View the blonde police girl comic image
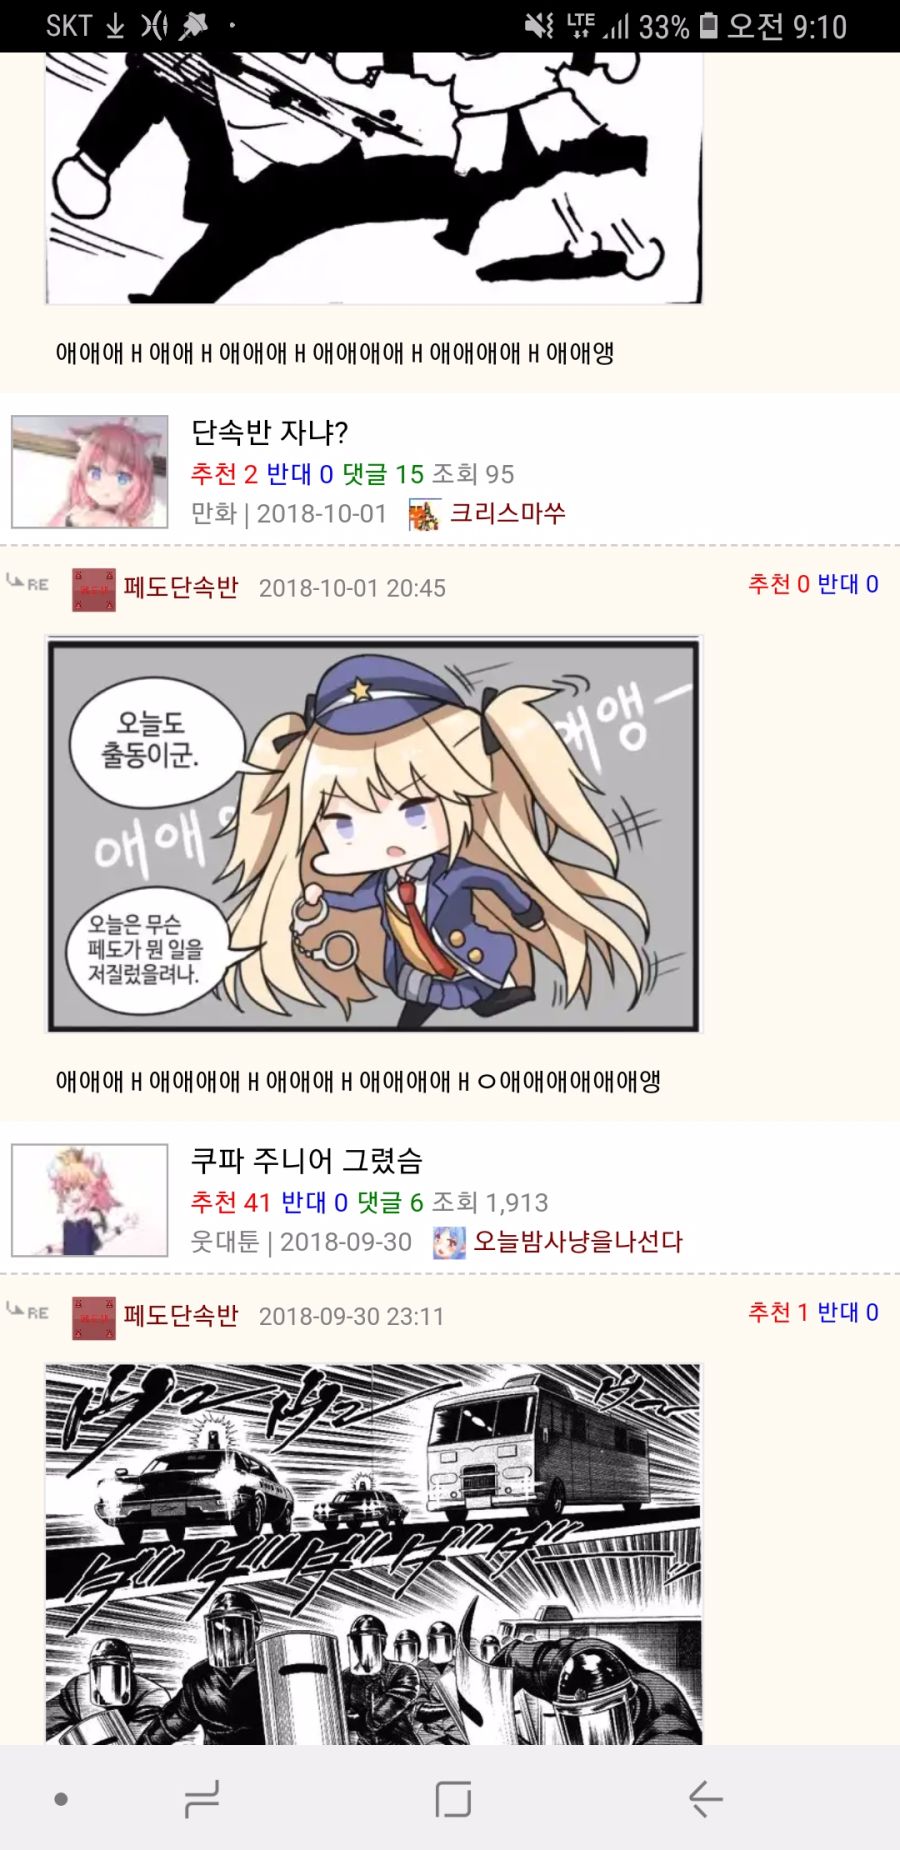This screenshot has height=1850, width=900. point(374,834)
